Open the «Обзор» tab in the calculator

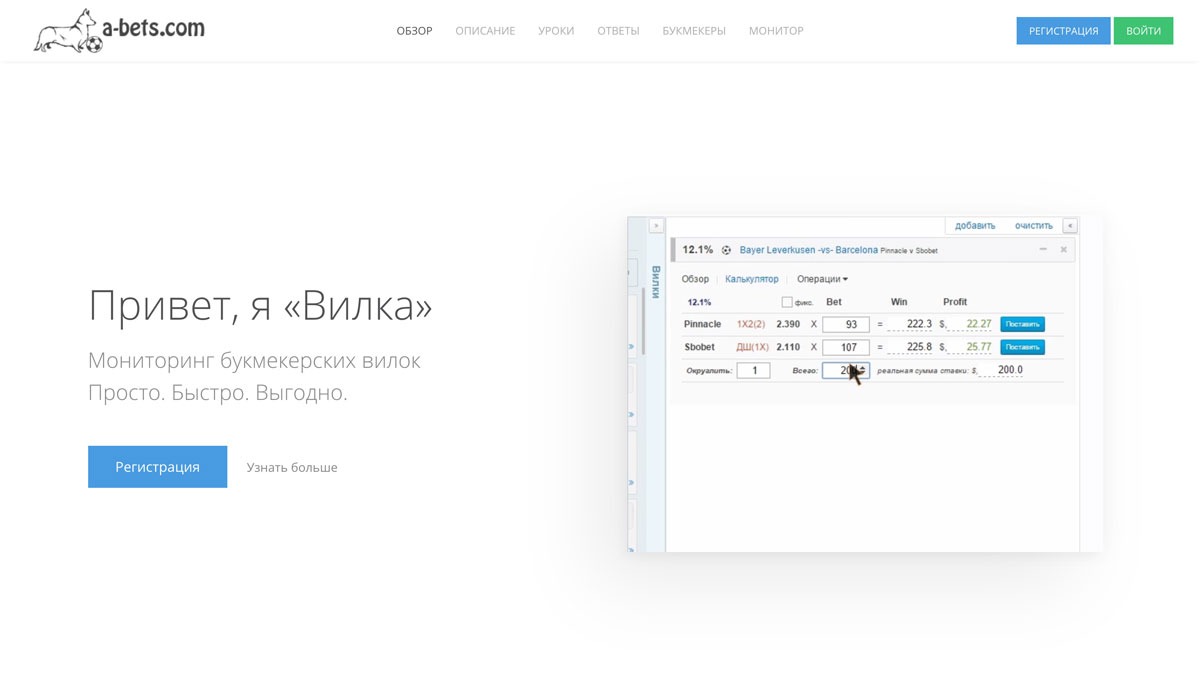coord(695,279)
